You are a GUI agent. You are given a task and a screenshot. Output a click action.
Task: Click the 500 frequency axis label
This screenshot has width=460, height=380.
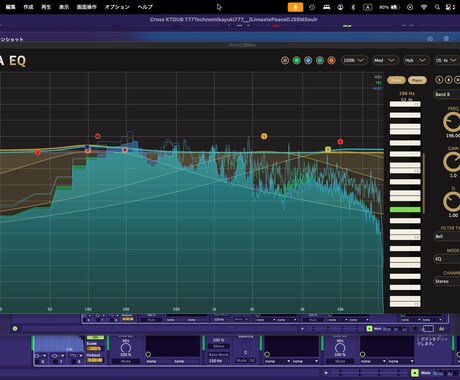click(176, 309)
